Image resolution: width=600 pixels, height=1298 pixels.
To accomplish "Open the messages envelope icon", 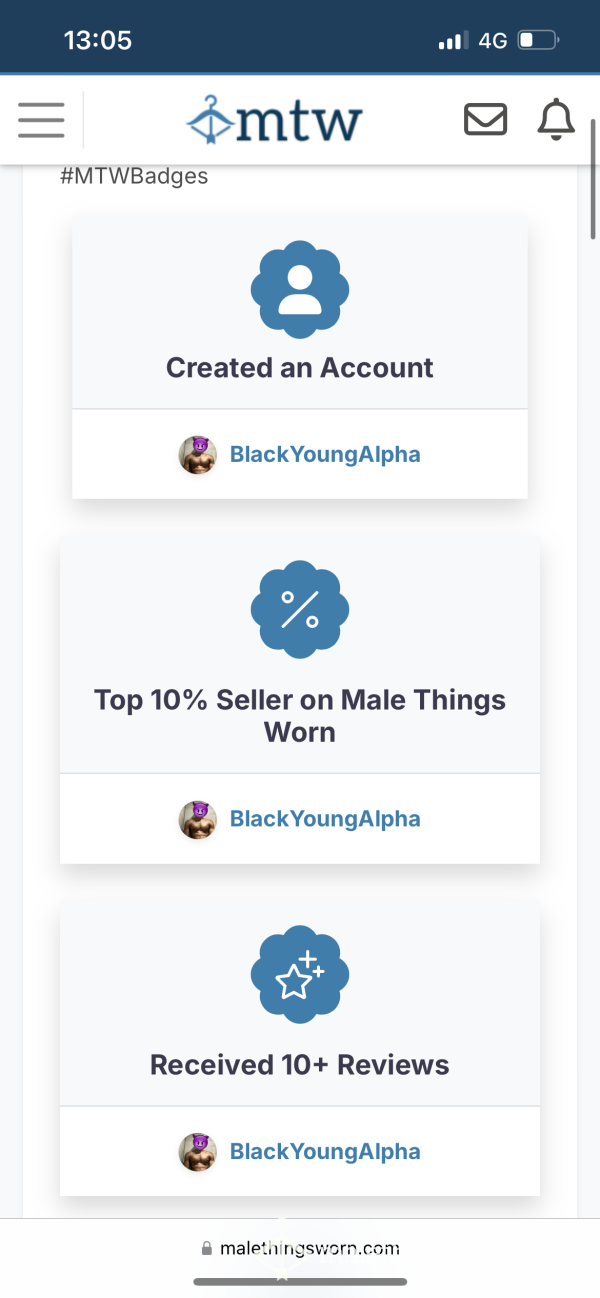I will (x=486, y=120).
